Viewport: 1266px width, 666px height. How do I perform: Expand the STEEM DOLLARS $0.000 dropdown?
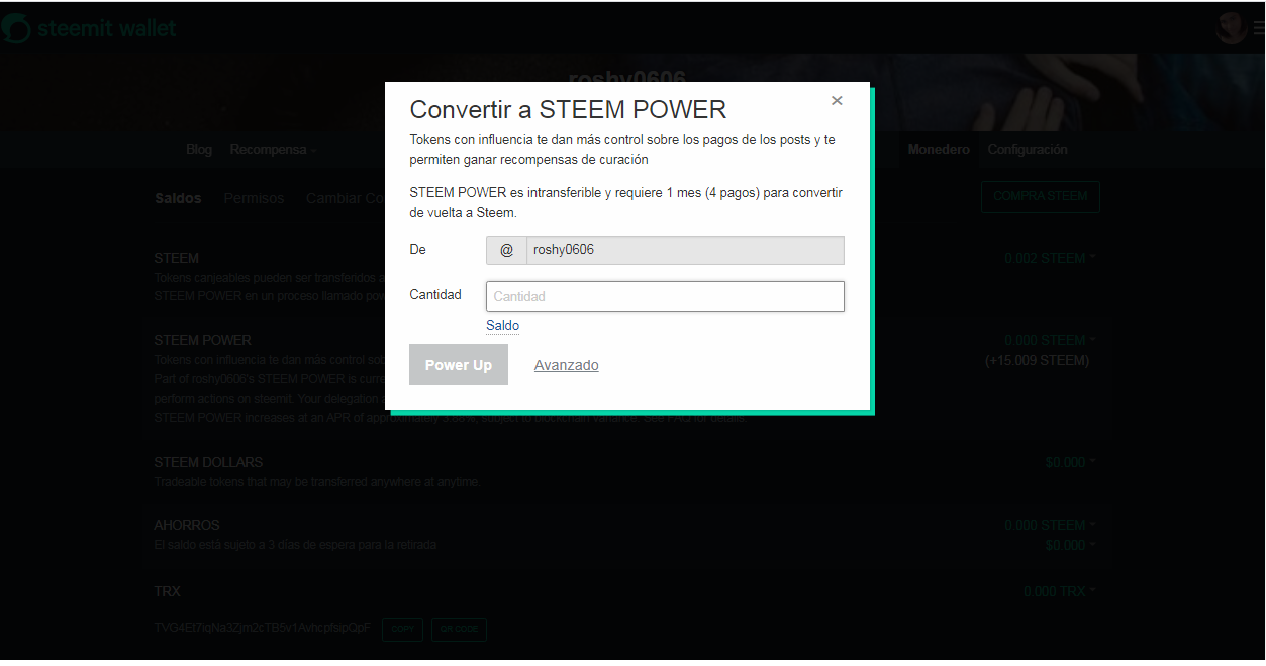click(1070, 462)
